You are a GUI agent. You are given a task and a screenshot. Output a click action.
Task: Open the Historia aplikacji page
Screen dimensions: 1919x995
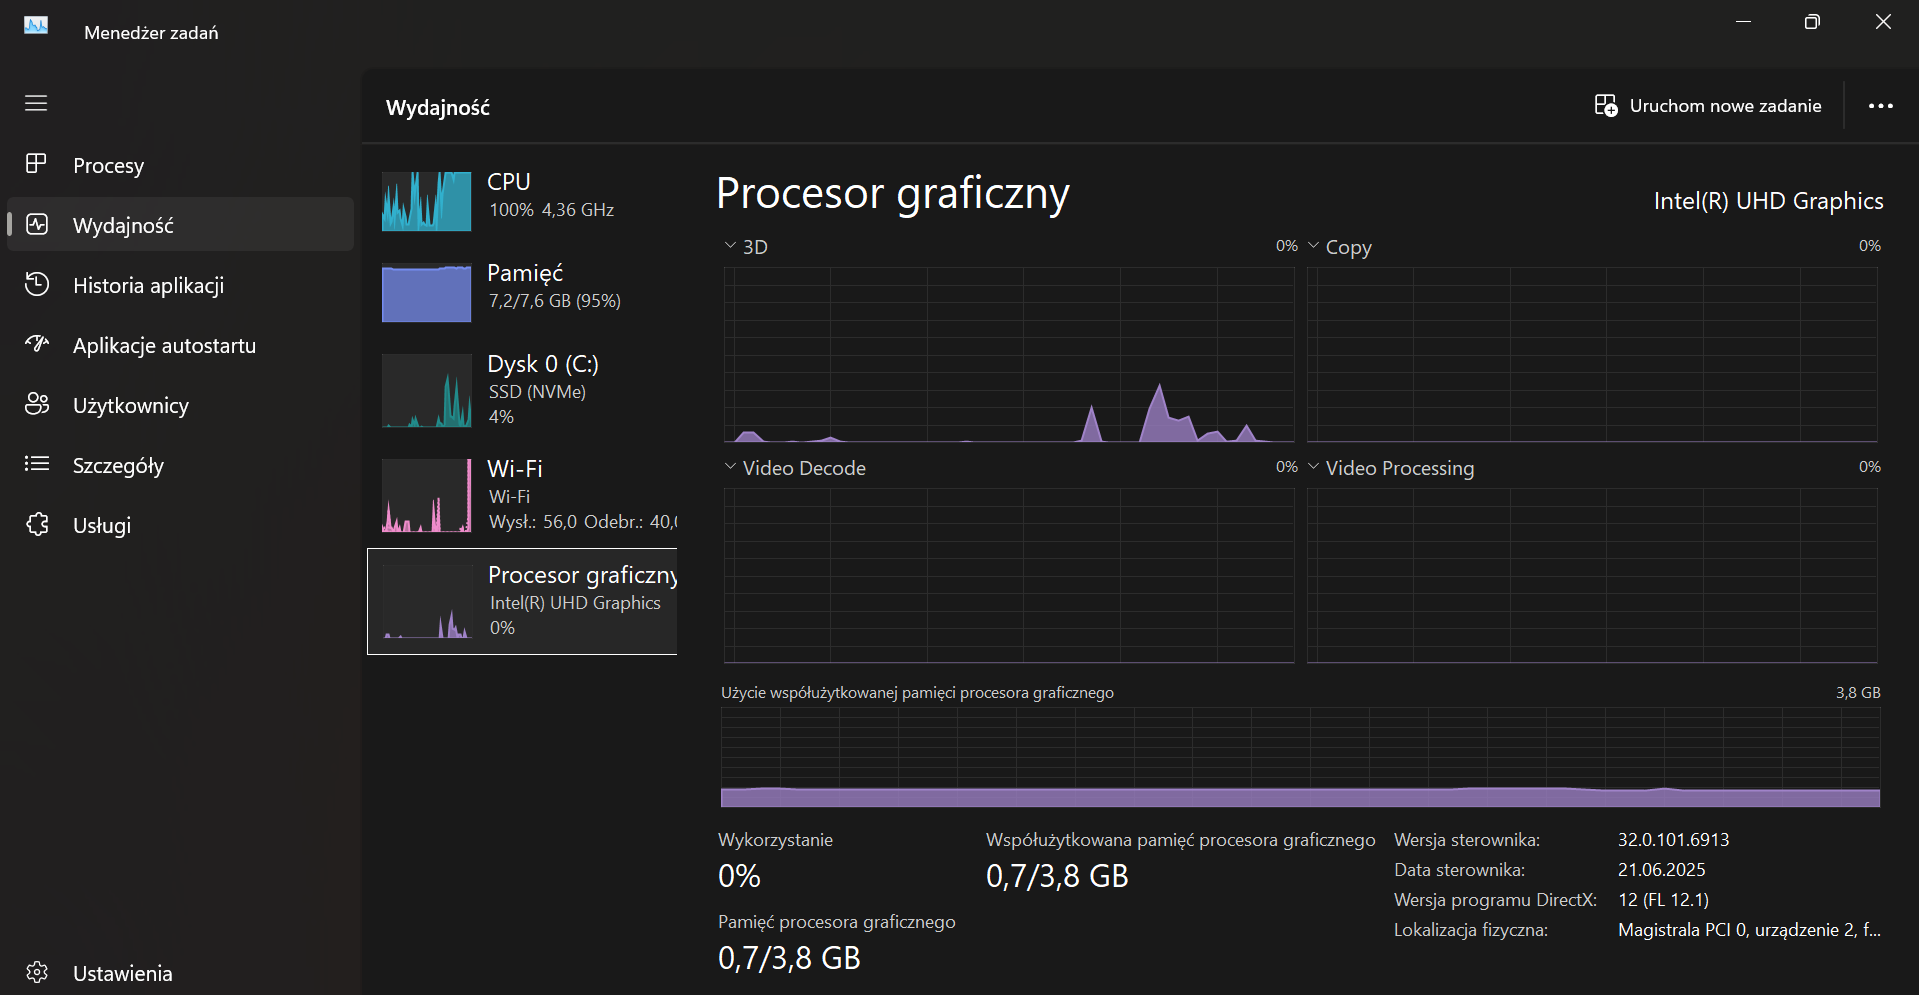180,285
